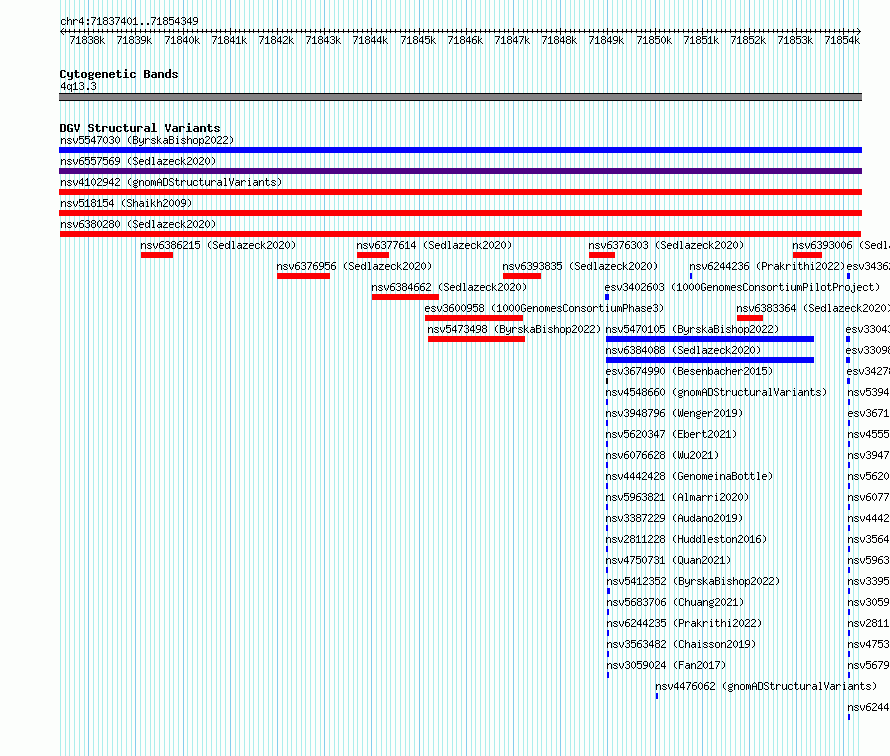Open nsv3563482 (Chaisson2019) label

[x=682, y=644]
